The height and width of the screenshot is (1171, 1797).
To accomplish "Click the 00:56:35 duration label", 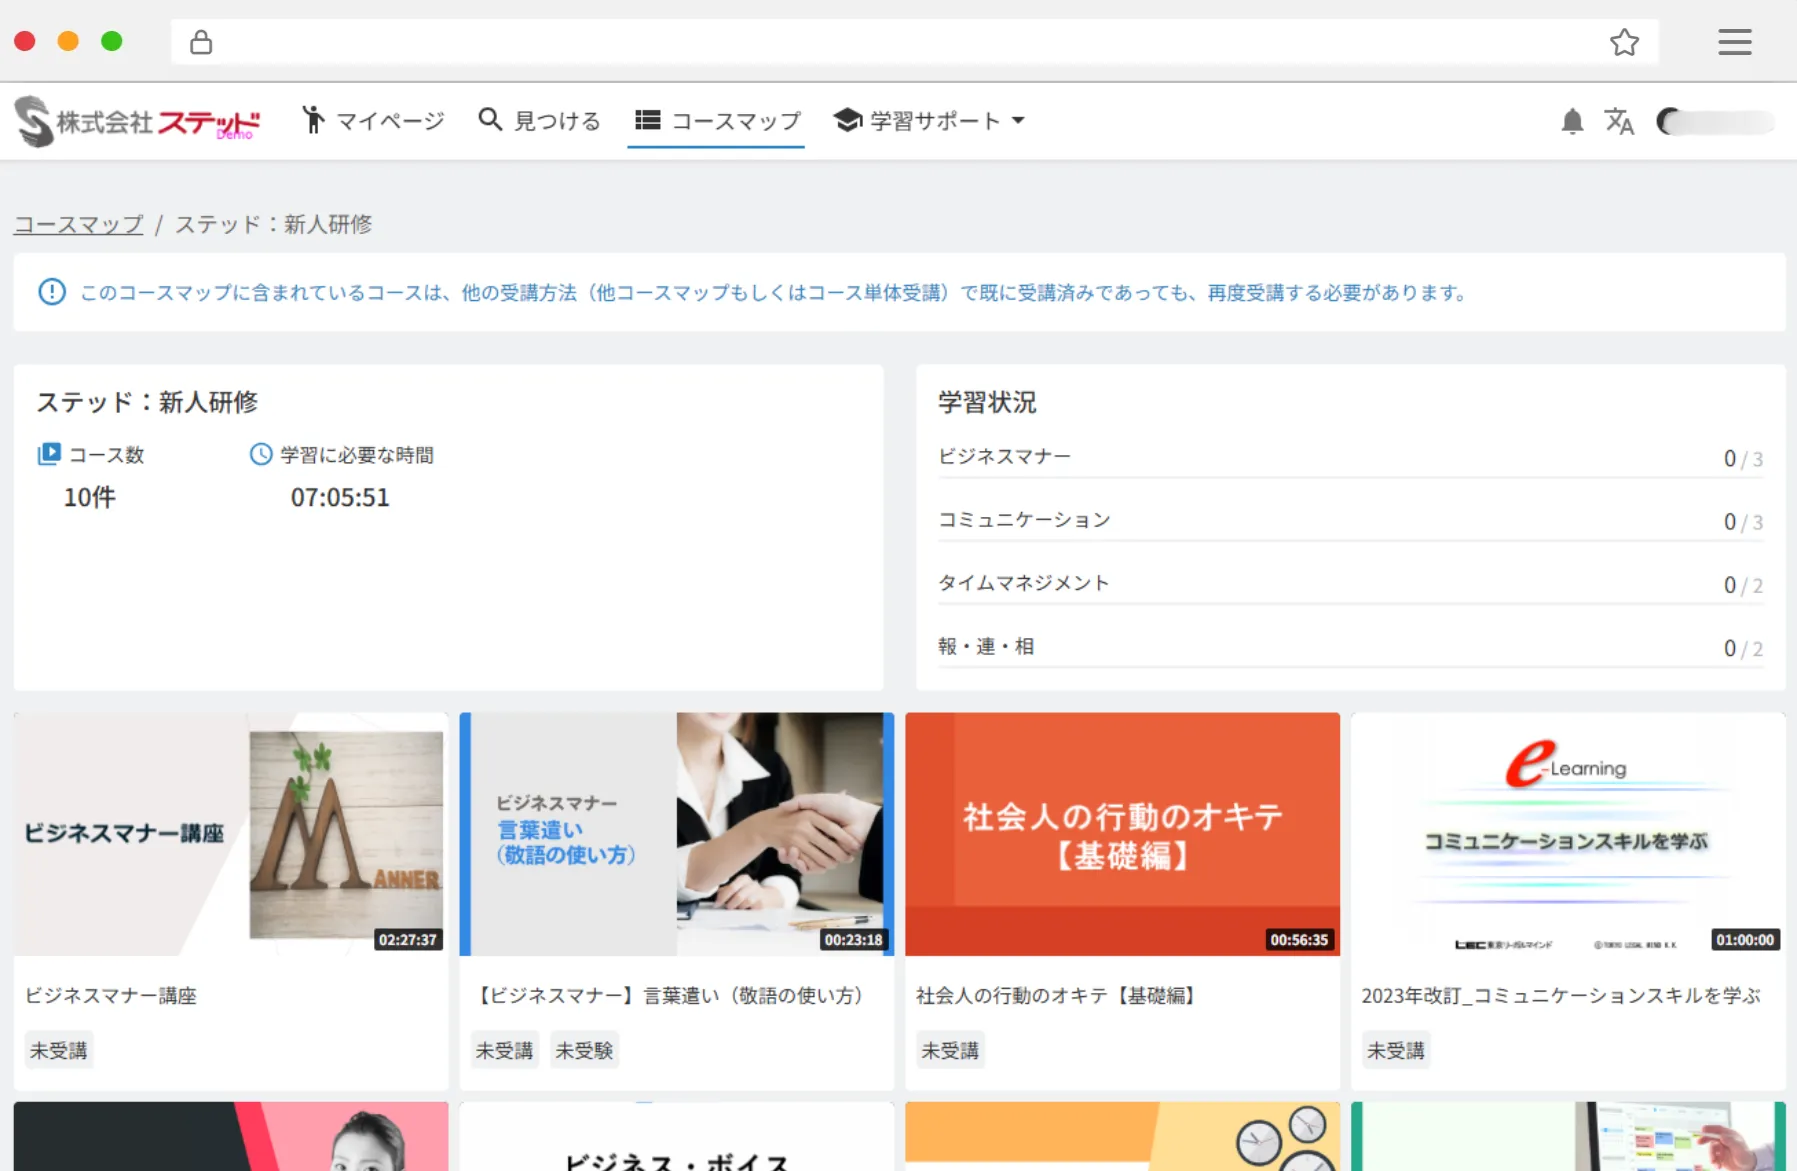I will (x=1299, y=940).
